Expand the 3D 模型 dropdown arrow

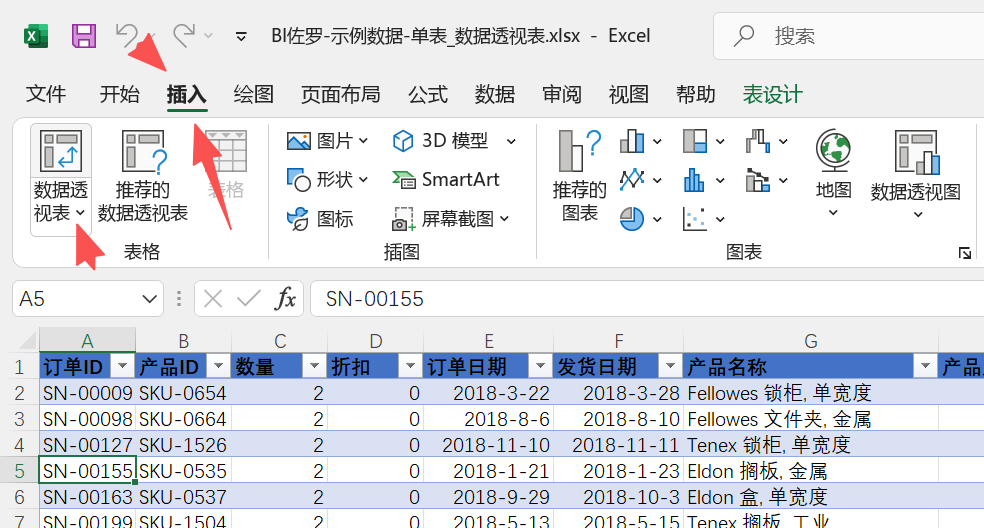(511, 141)
